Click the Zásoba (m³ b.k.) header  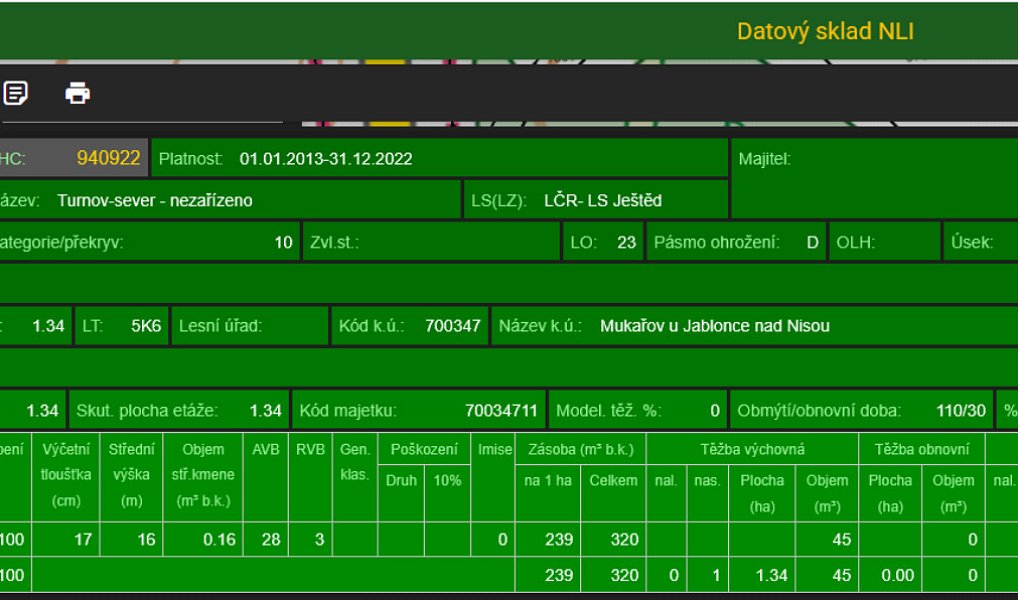[x=580, y=449]
